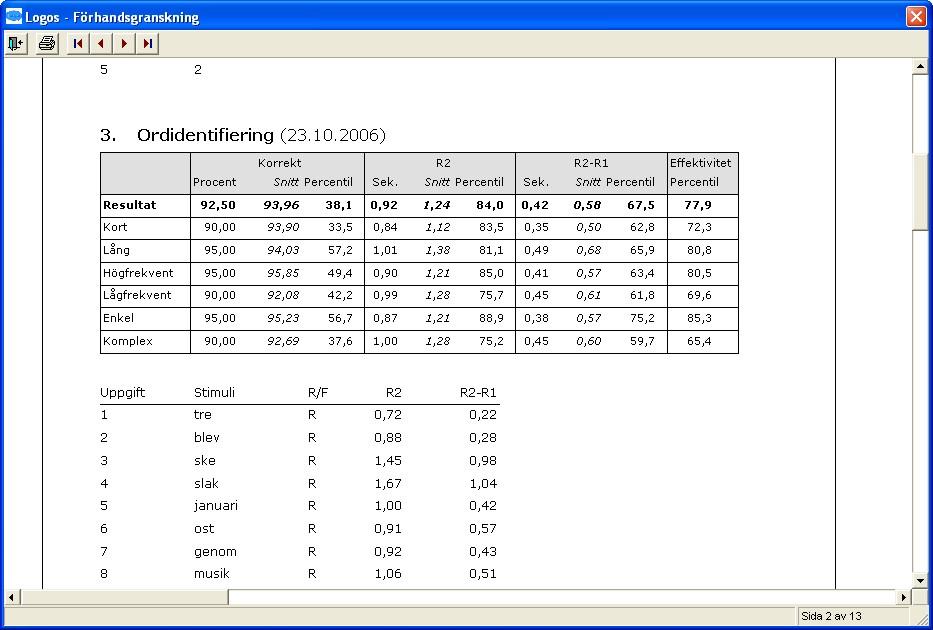The width and height of the screenshot is (933, 630).
Task: Click R2-R1 value '0,51' for musik
Action: [x=483, y=574]
